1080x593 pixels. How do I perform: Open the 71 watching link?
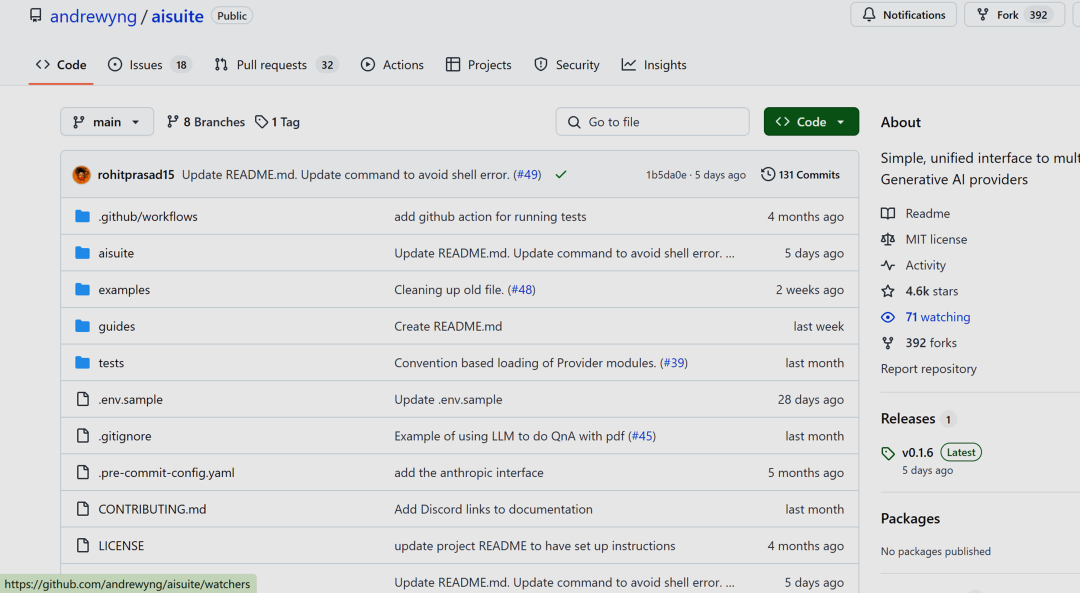tap(926, 317)
